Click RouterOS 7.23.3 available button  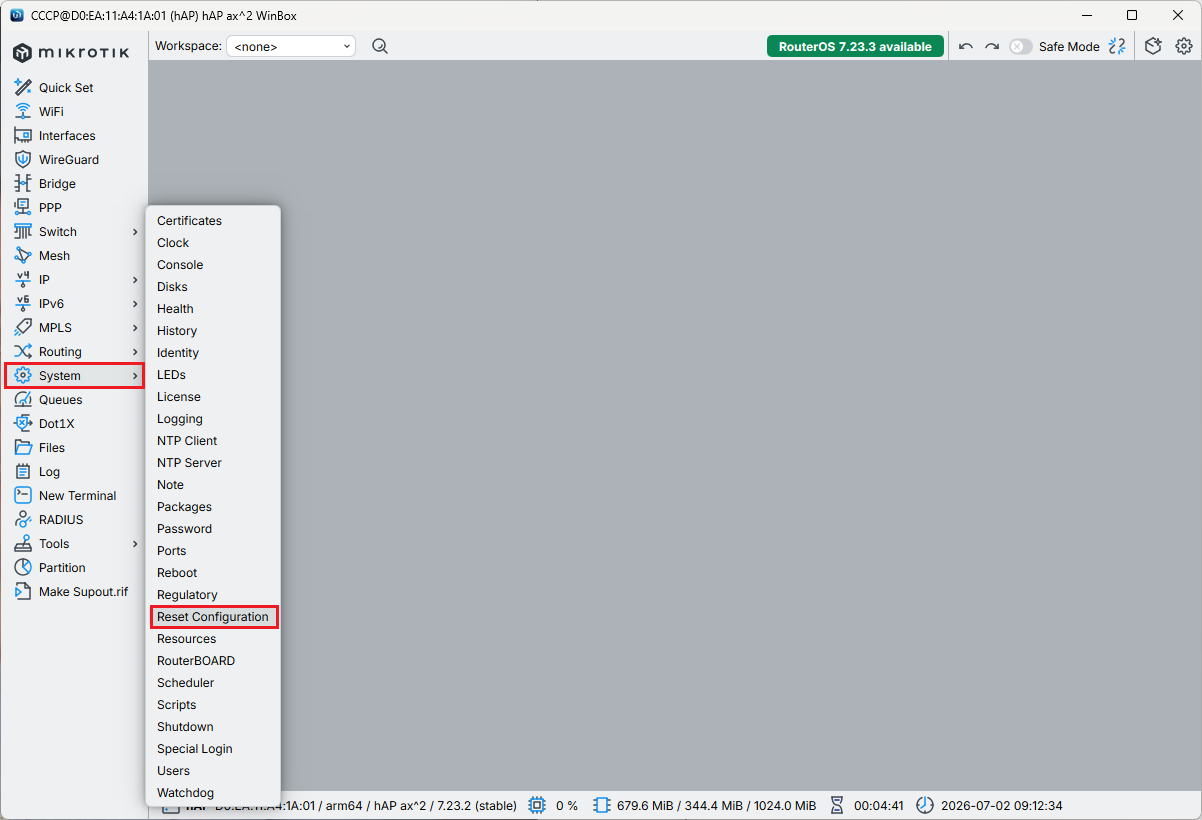tap(855, 46)
